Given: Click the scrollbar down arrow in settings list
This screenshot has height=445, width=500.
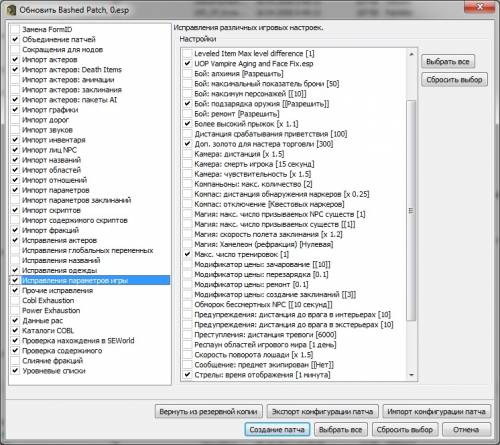Looking at the screenshot, I should click(x=411, y=375).
